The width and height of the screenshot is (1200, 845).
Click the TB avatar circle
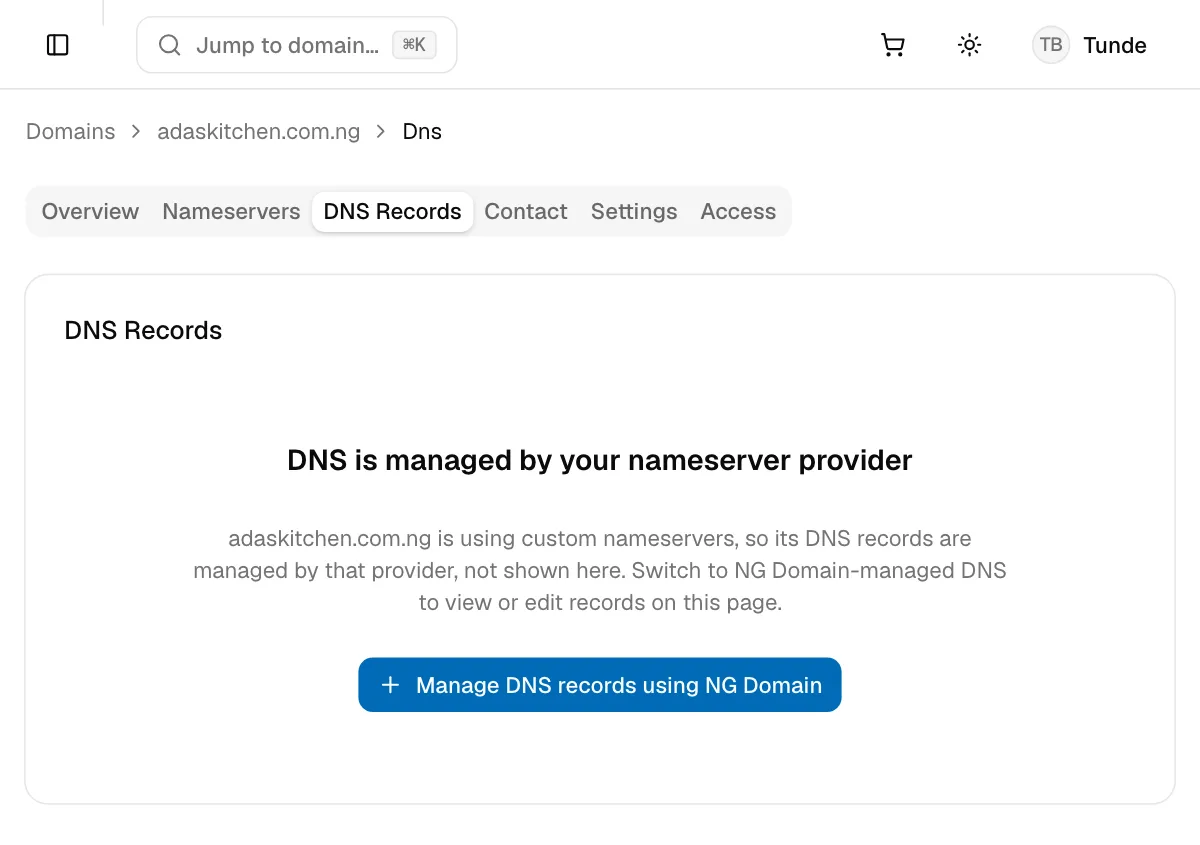tap(1051, 45)
